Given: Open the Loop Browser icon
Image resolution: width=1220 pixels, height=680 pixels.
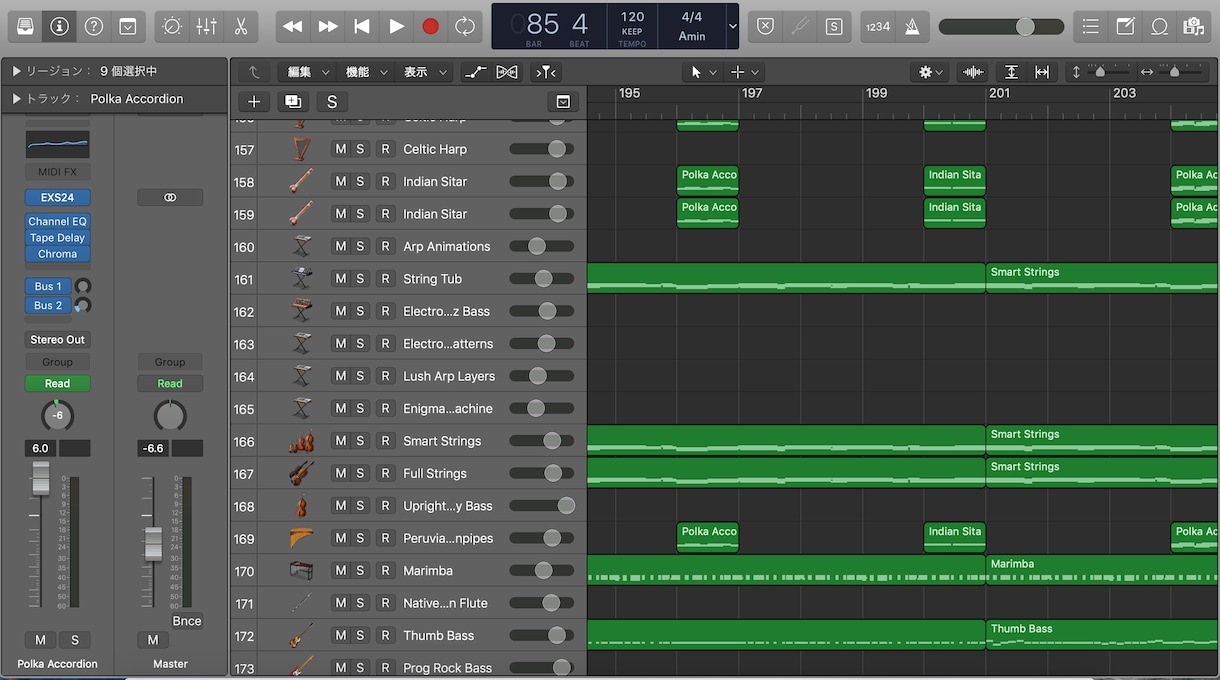Looking at the screenshot, I should (1159, 27).
